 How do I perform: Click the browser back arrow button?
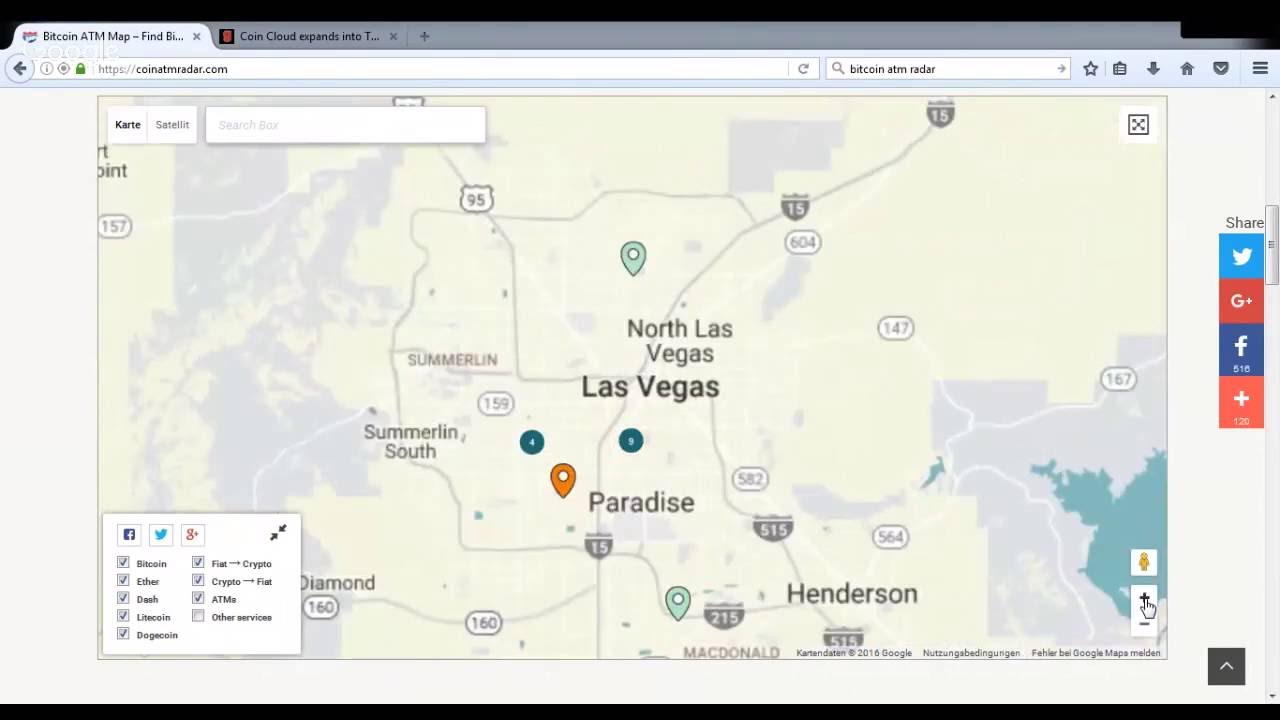(x=19, y=69)
